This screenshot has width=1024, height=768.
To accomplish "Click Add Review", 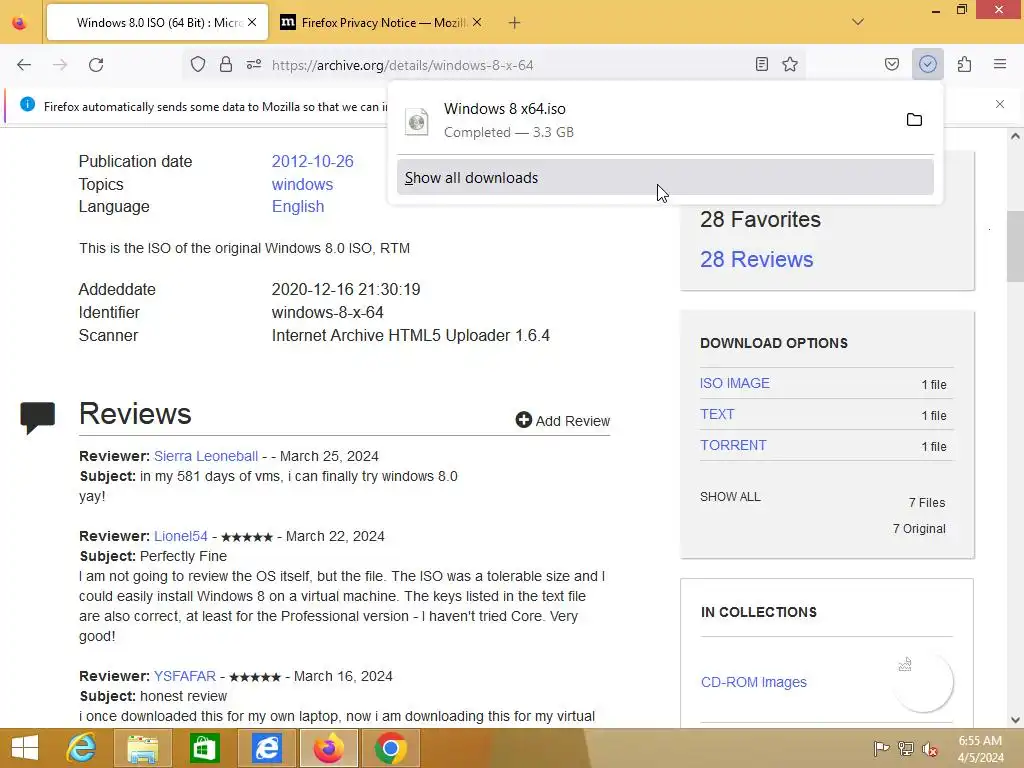I will (563, 421).
